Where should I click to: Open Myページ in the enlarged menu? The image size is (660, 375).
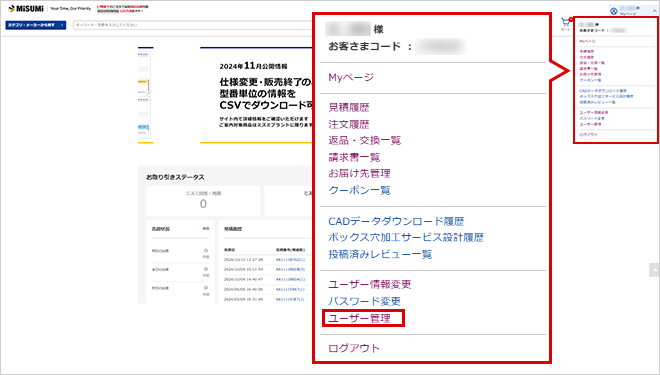click(x=351, y=77)
